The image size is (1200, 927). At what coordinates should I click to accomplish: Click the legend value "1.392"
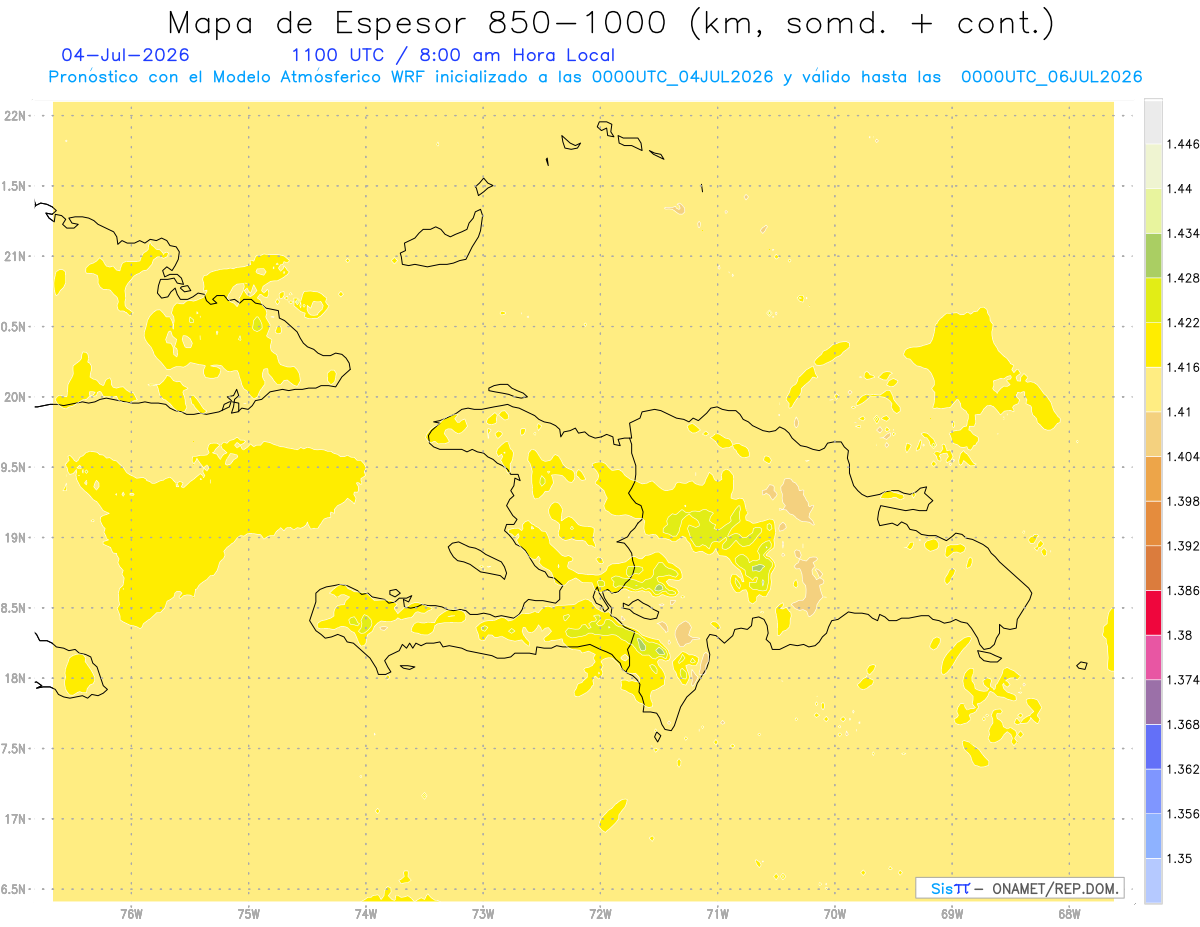tap(1184, 546)
